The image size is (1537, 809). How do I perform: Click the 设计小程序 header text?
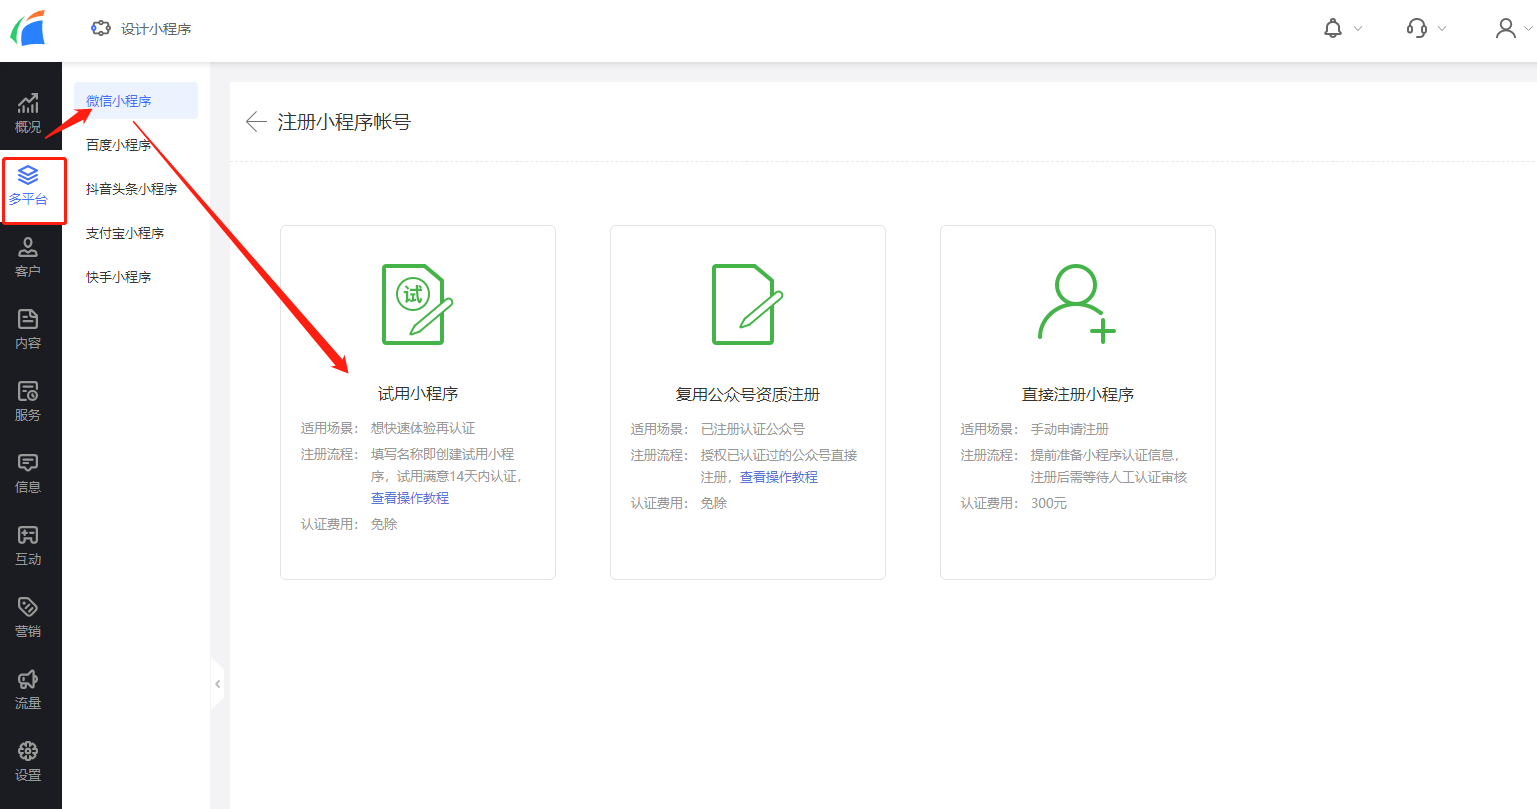click(156, 29)
